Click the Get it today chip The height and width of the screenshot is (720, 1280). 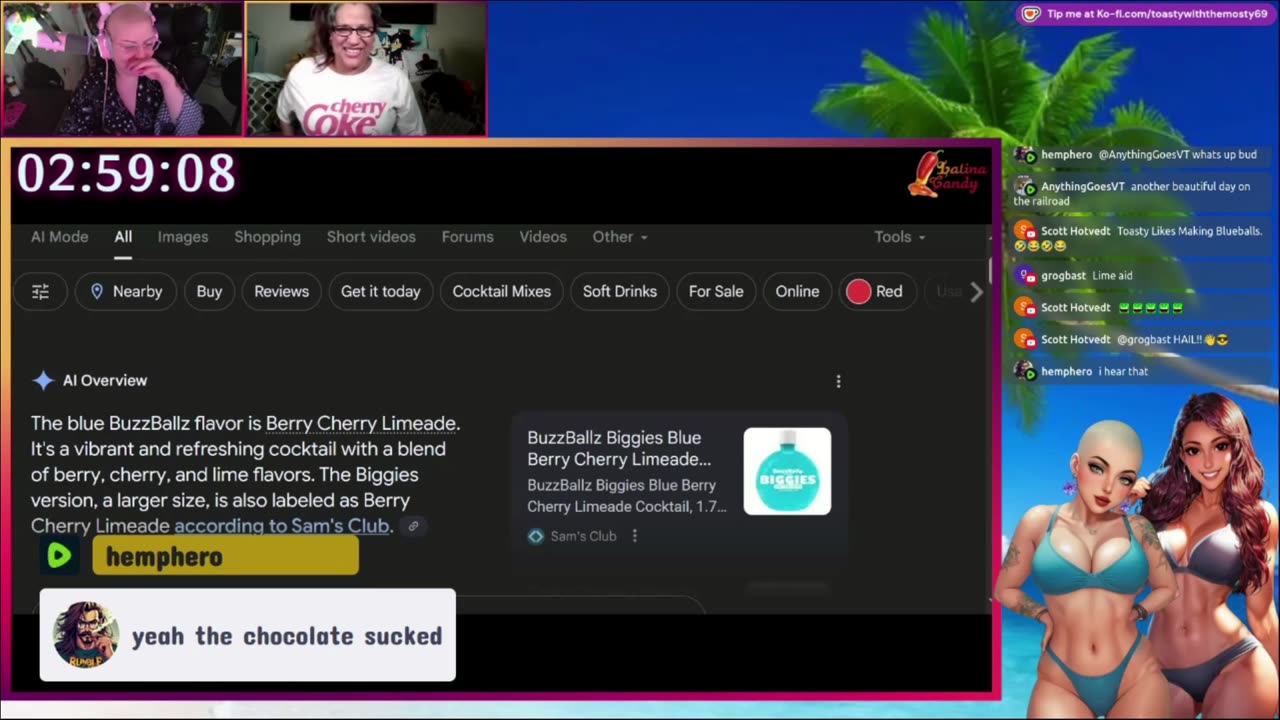click(x=380, y=292)
